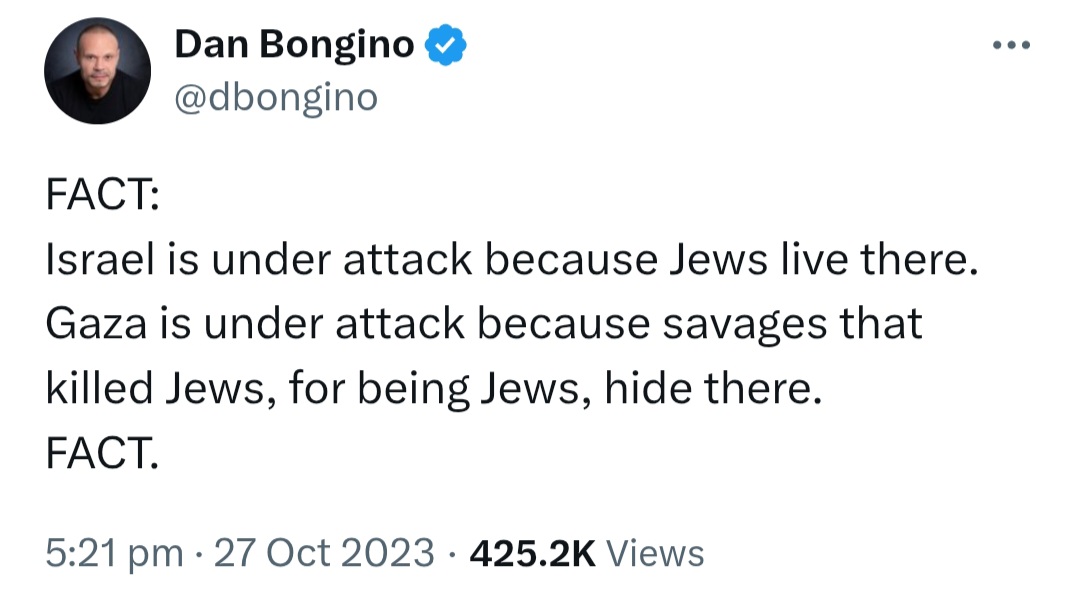Open the Dan Bongino display name link
The height and width of the screenshot is (616, 1080).
pos(294,44)
